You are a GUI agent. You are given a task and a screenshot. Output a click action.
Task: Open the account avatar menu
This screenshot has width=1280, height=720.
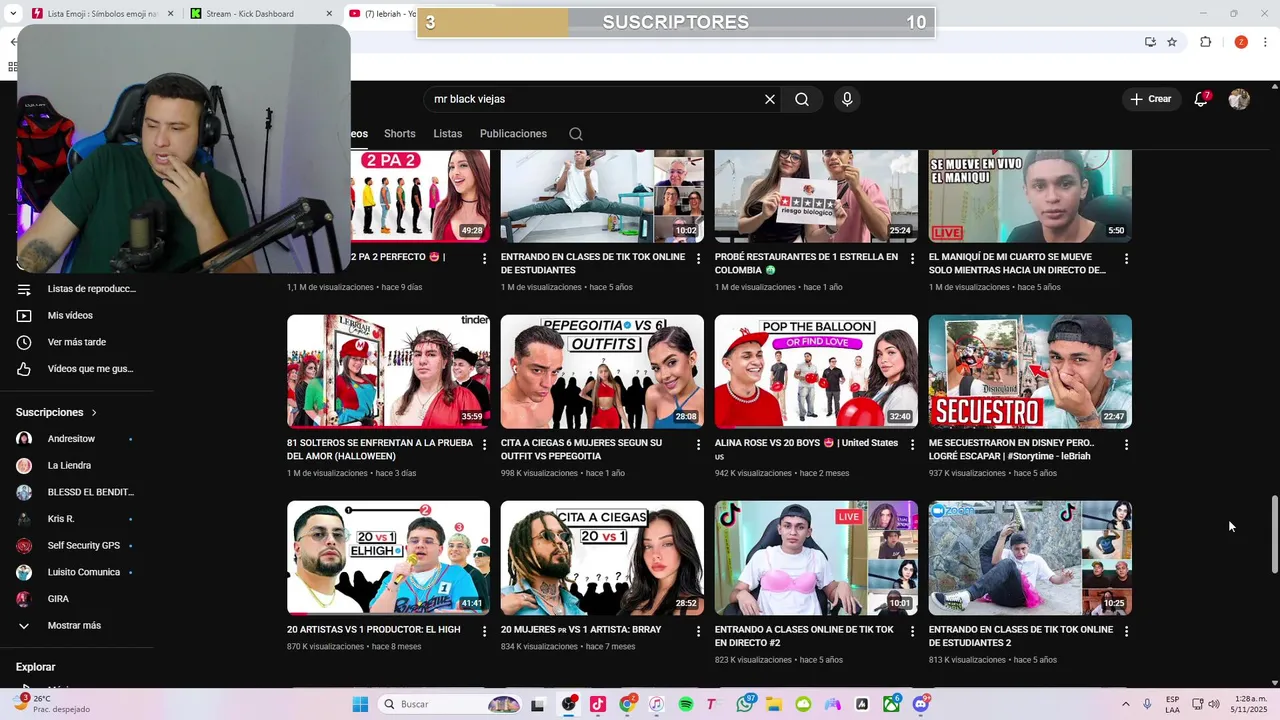[1239, 99]
